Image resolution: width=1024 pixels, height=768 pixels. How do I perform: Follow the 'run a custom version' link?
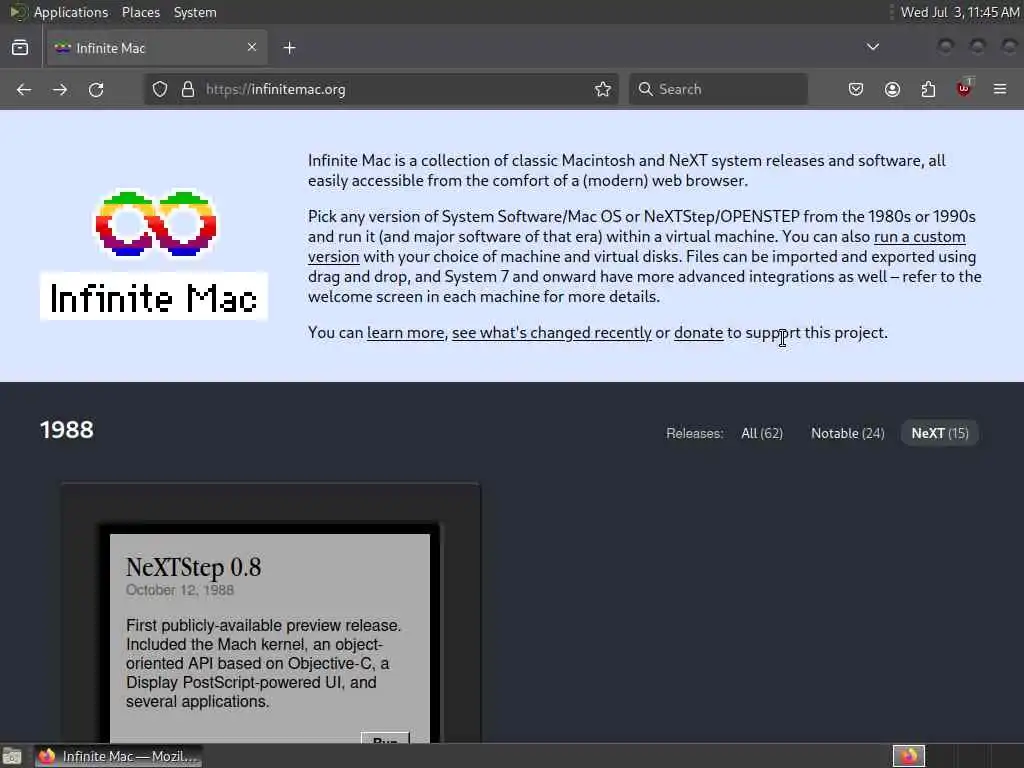tap(920, 236)
